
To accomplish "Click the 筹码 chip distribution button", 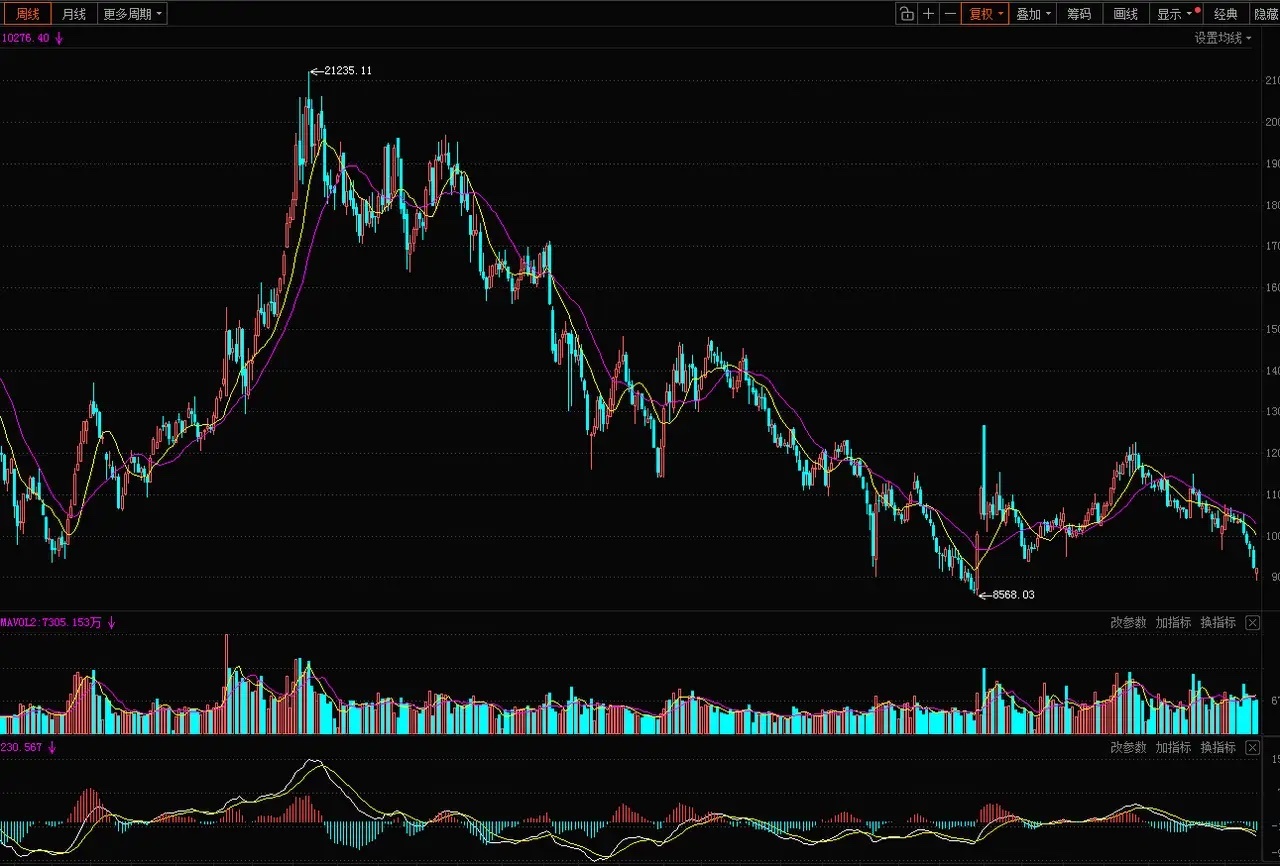I will pyautogui.click(x=1079, y=14).
